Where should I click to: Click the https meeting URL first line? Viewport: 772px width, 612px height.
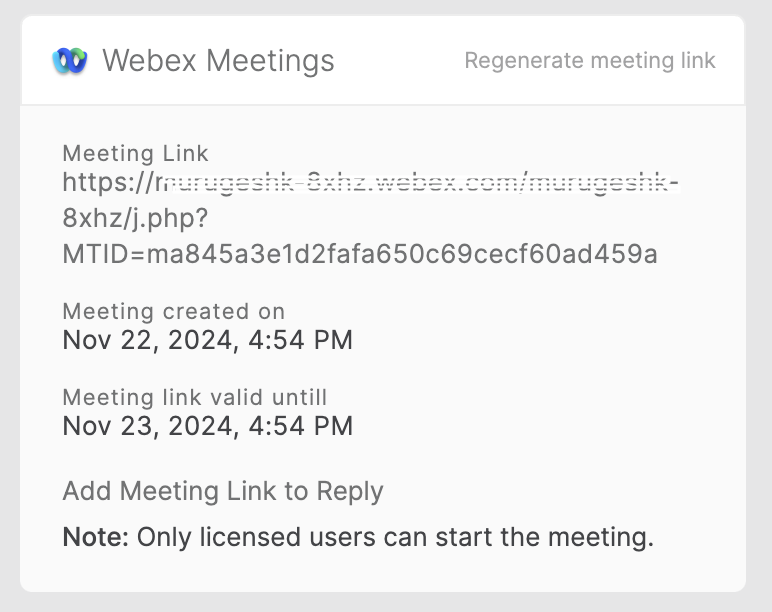pyautogui.click(x=371, y=182)
